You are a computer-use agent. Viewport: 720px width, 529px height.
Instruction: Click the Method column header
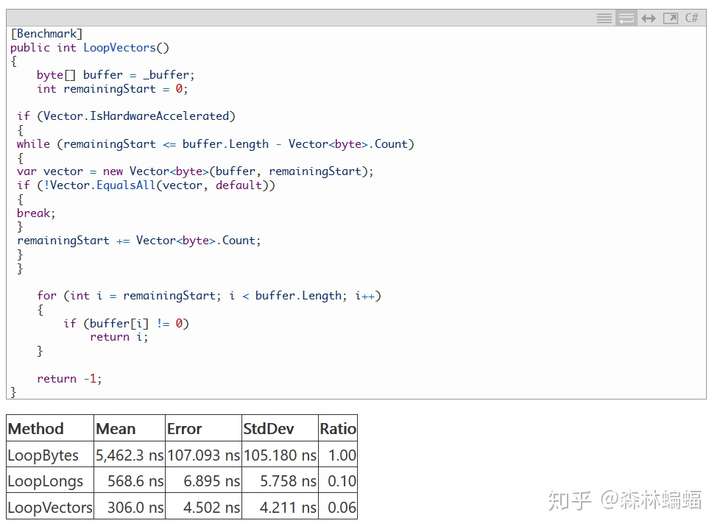[x=36, y=428]
